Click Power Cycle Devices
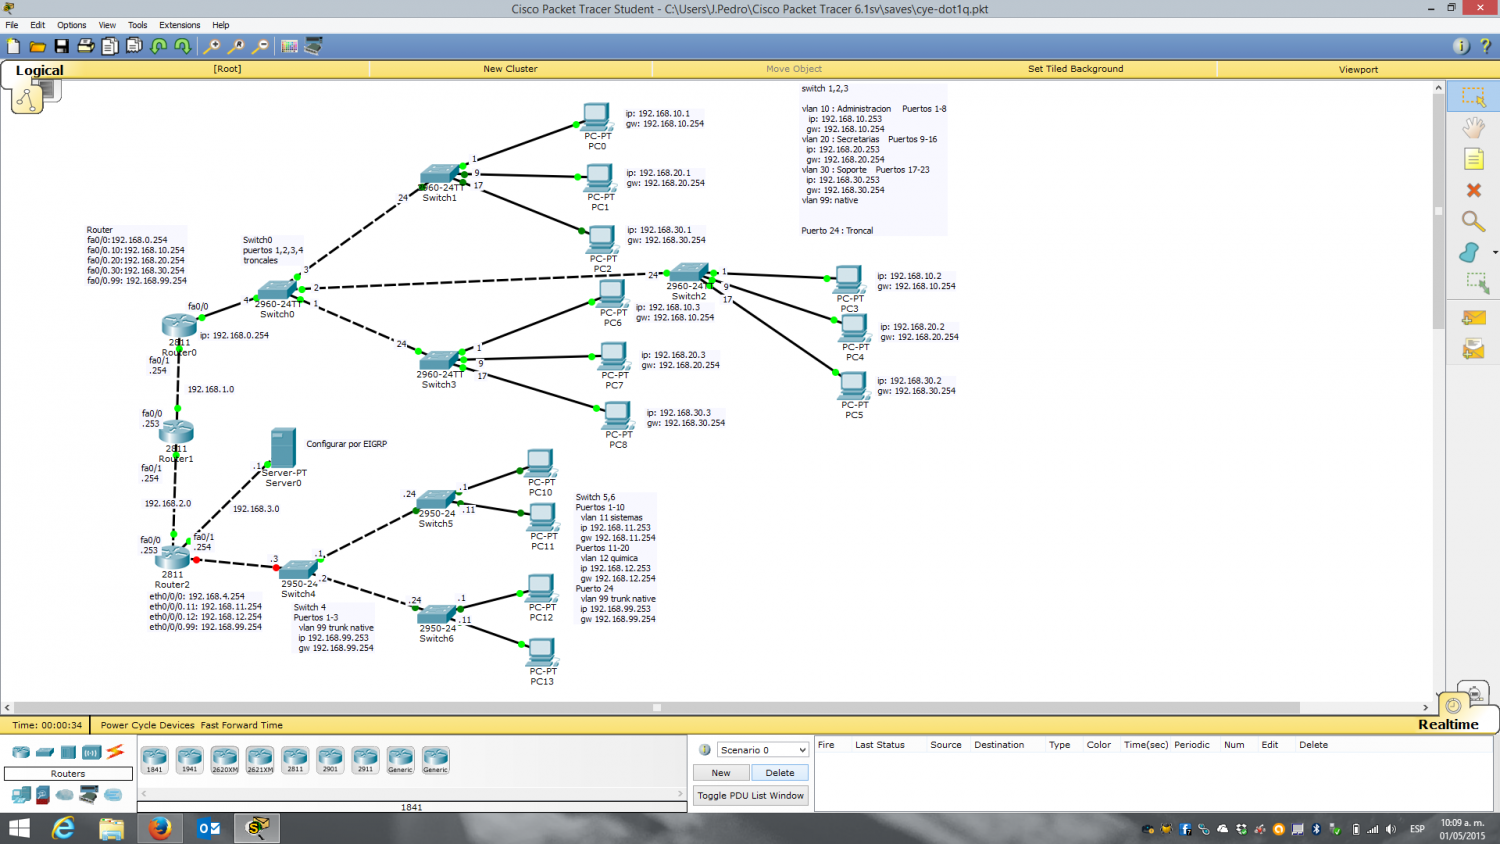 [147, 725]
